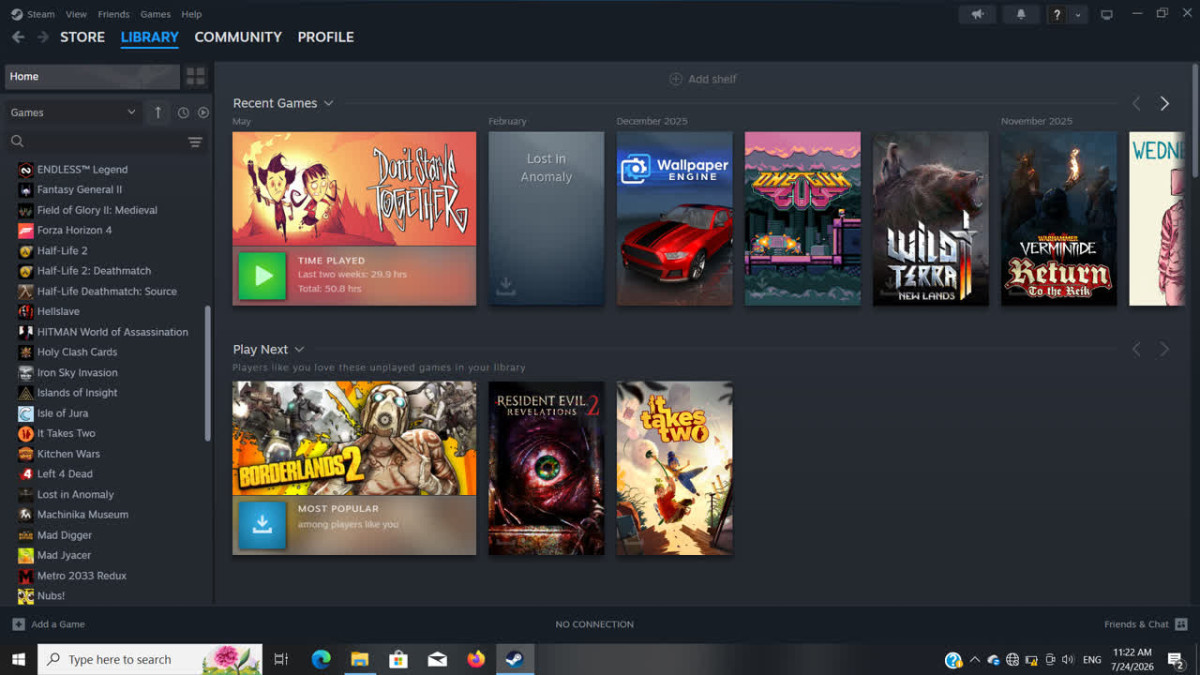Viewport: 1200px width, 675px height.
Task: Open the notifications bell
Action: pos(1021,14)
